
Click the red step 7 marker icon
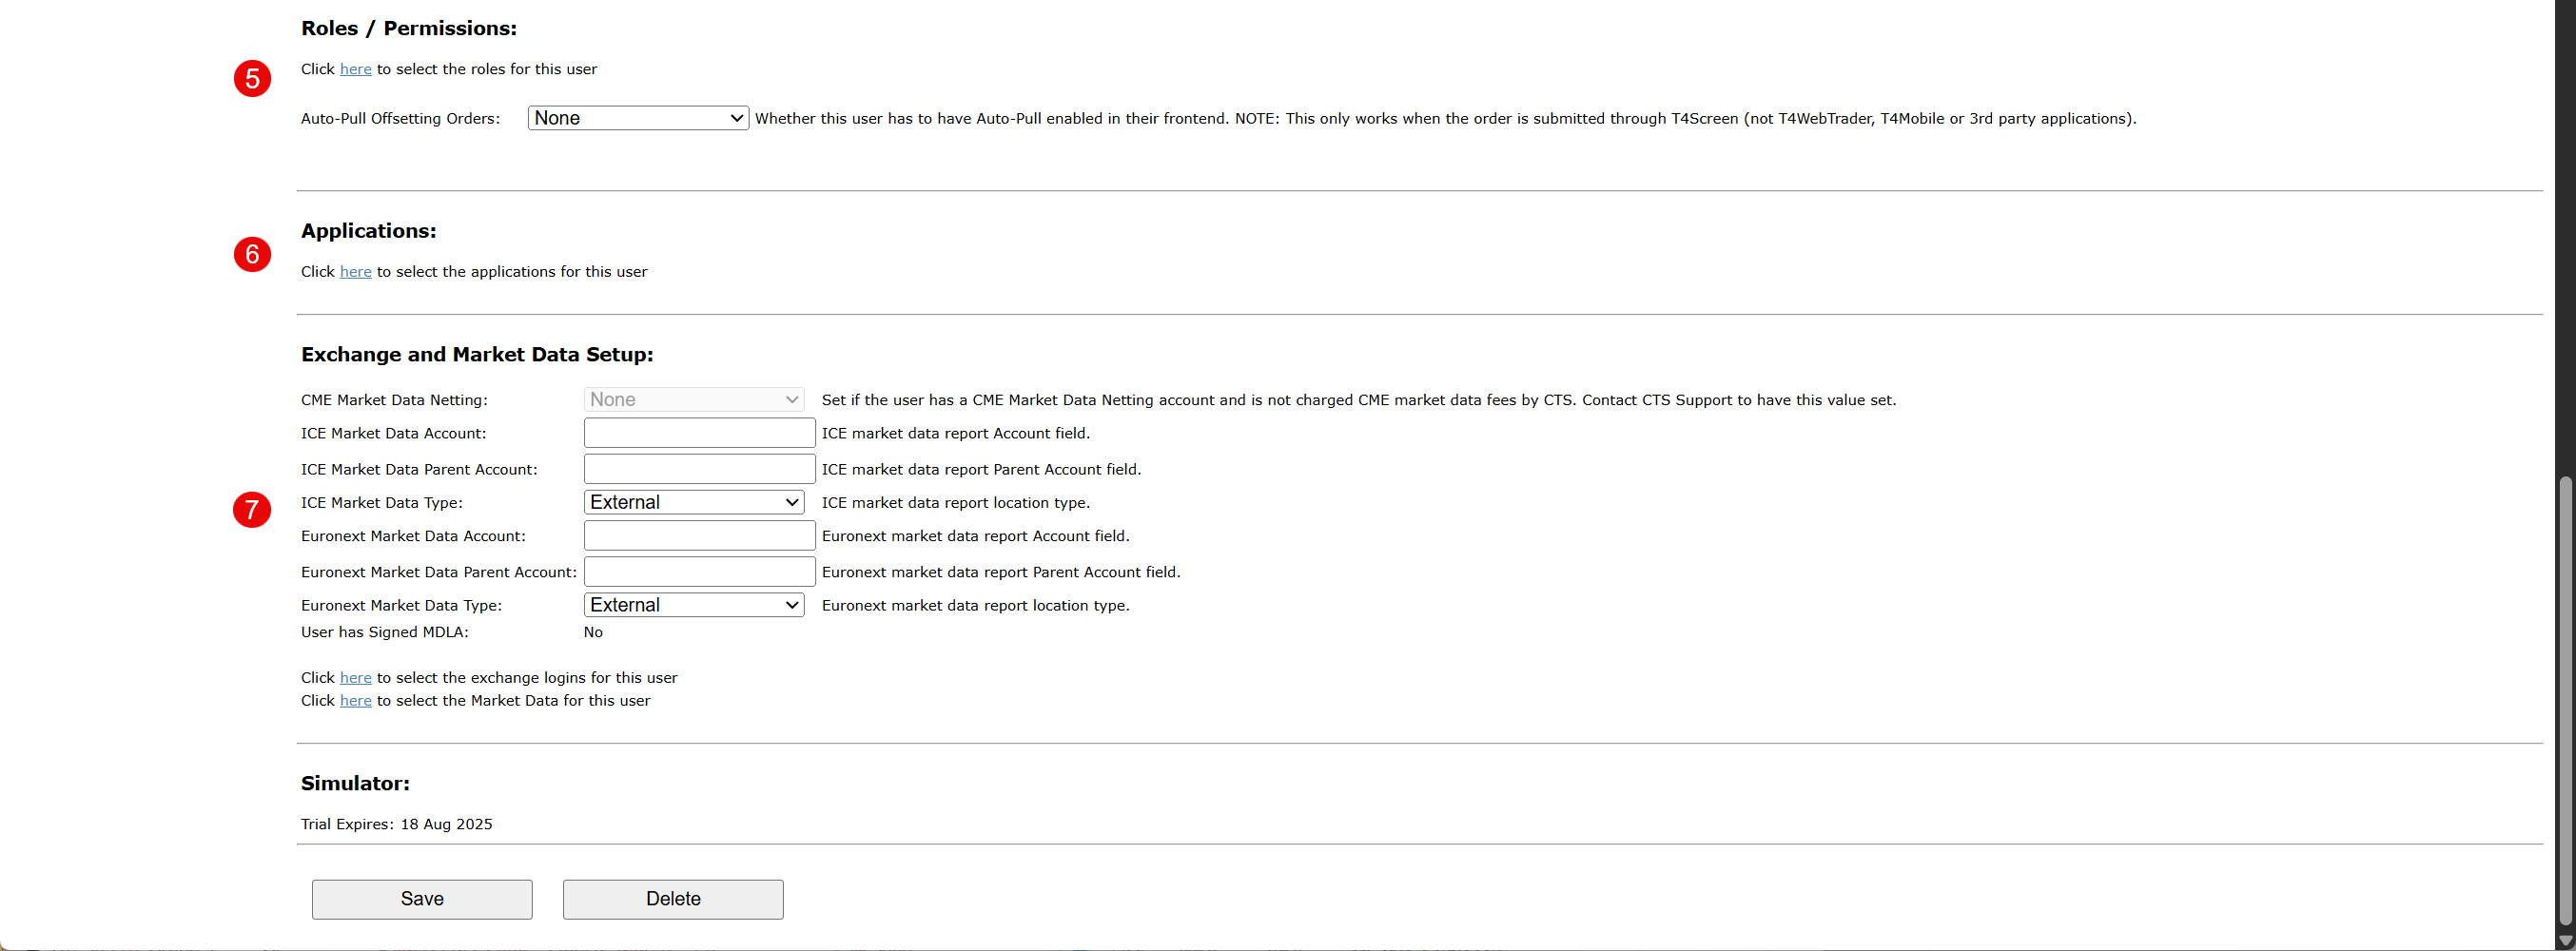pyautogui.click(x=252, y=509)
